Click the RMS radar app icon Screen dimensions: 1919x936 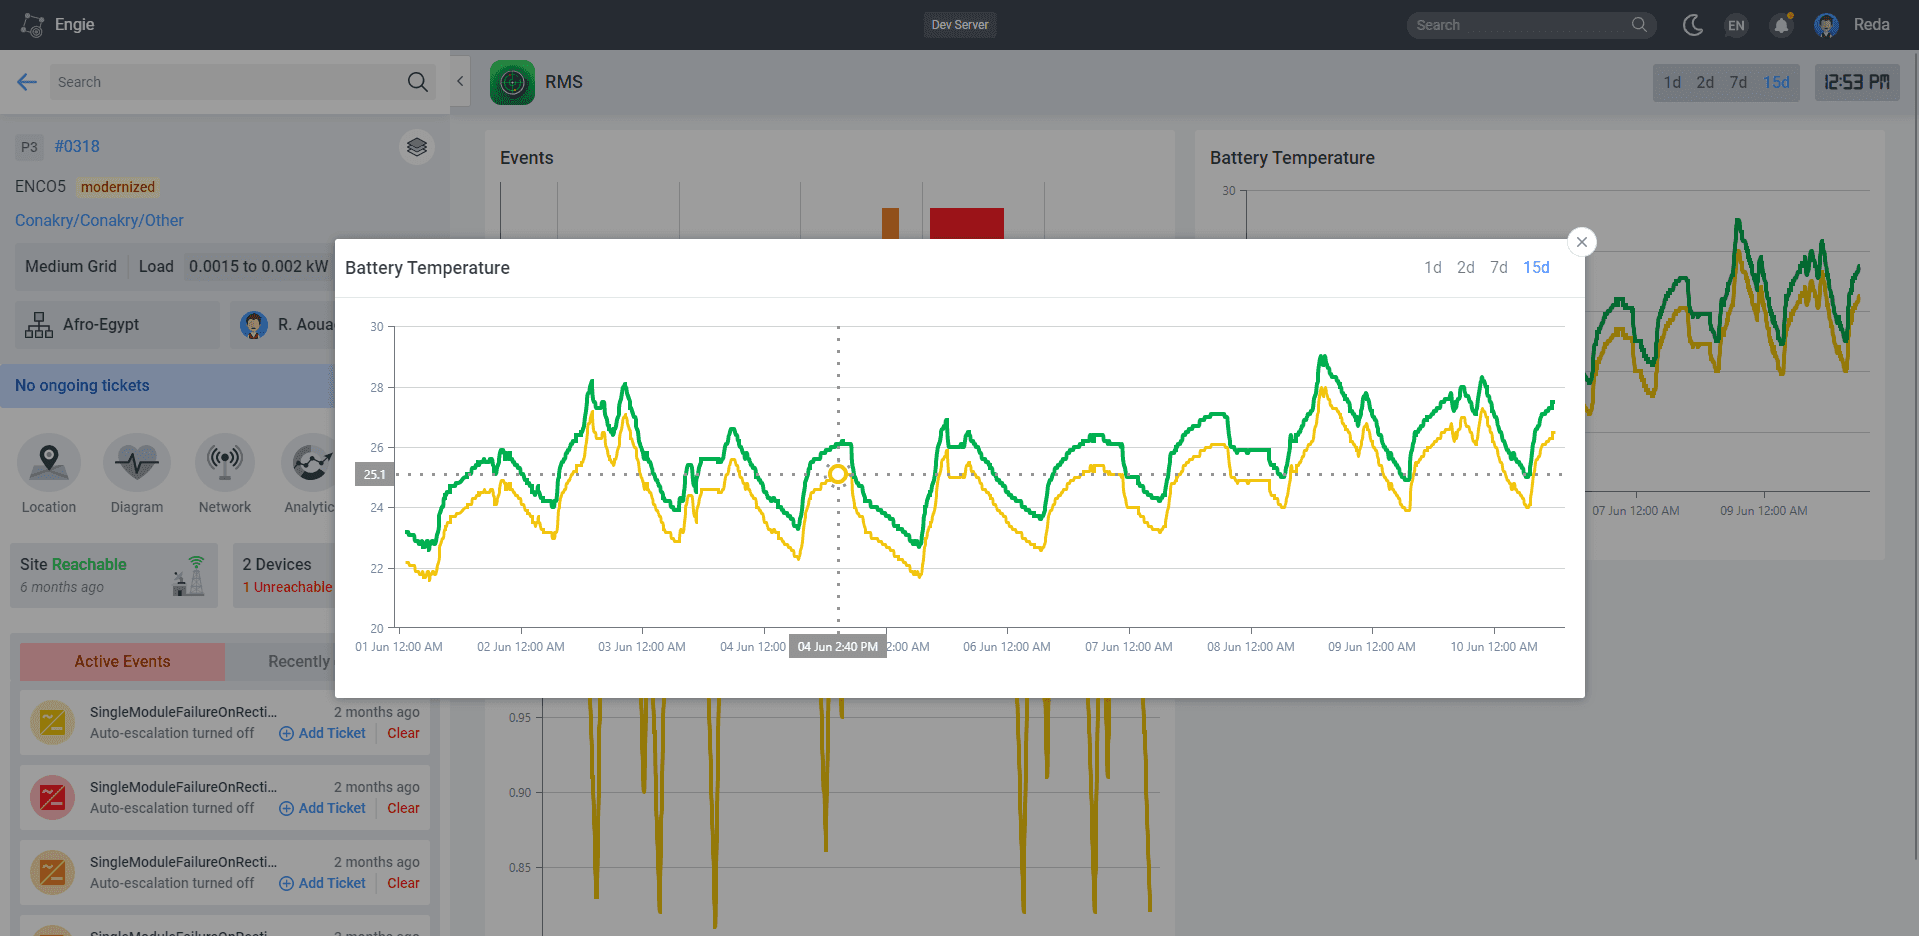click(x=512, y=82)
